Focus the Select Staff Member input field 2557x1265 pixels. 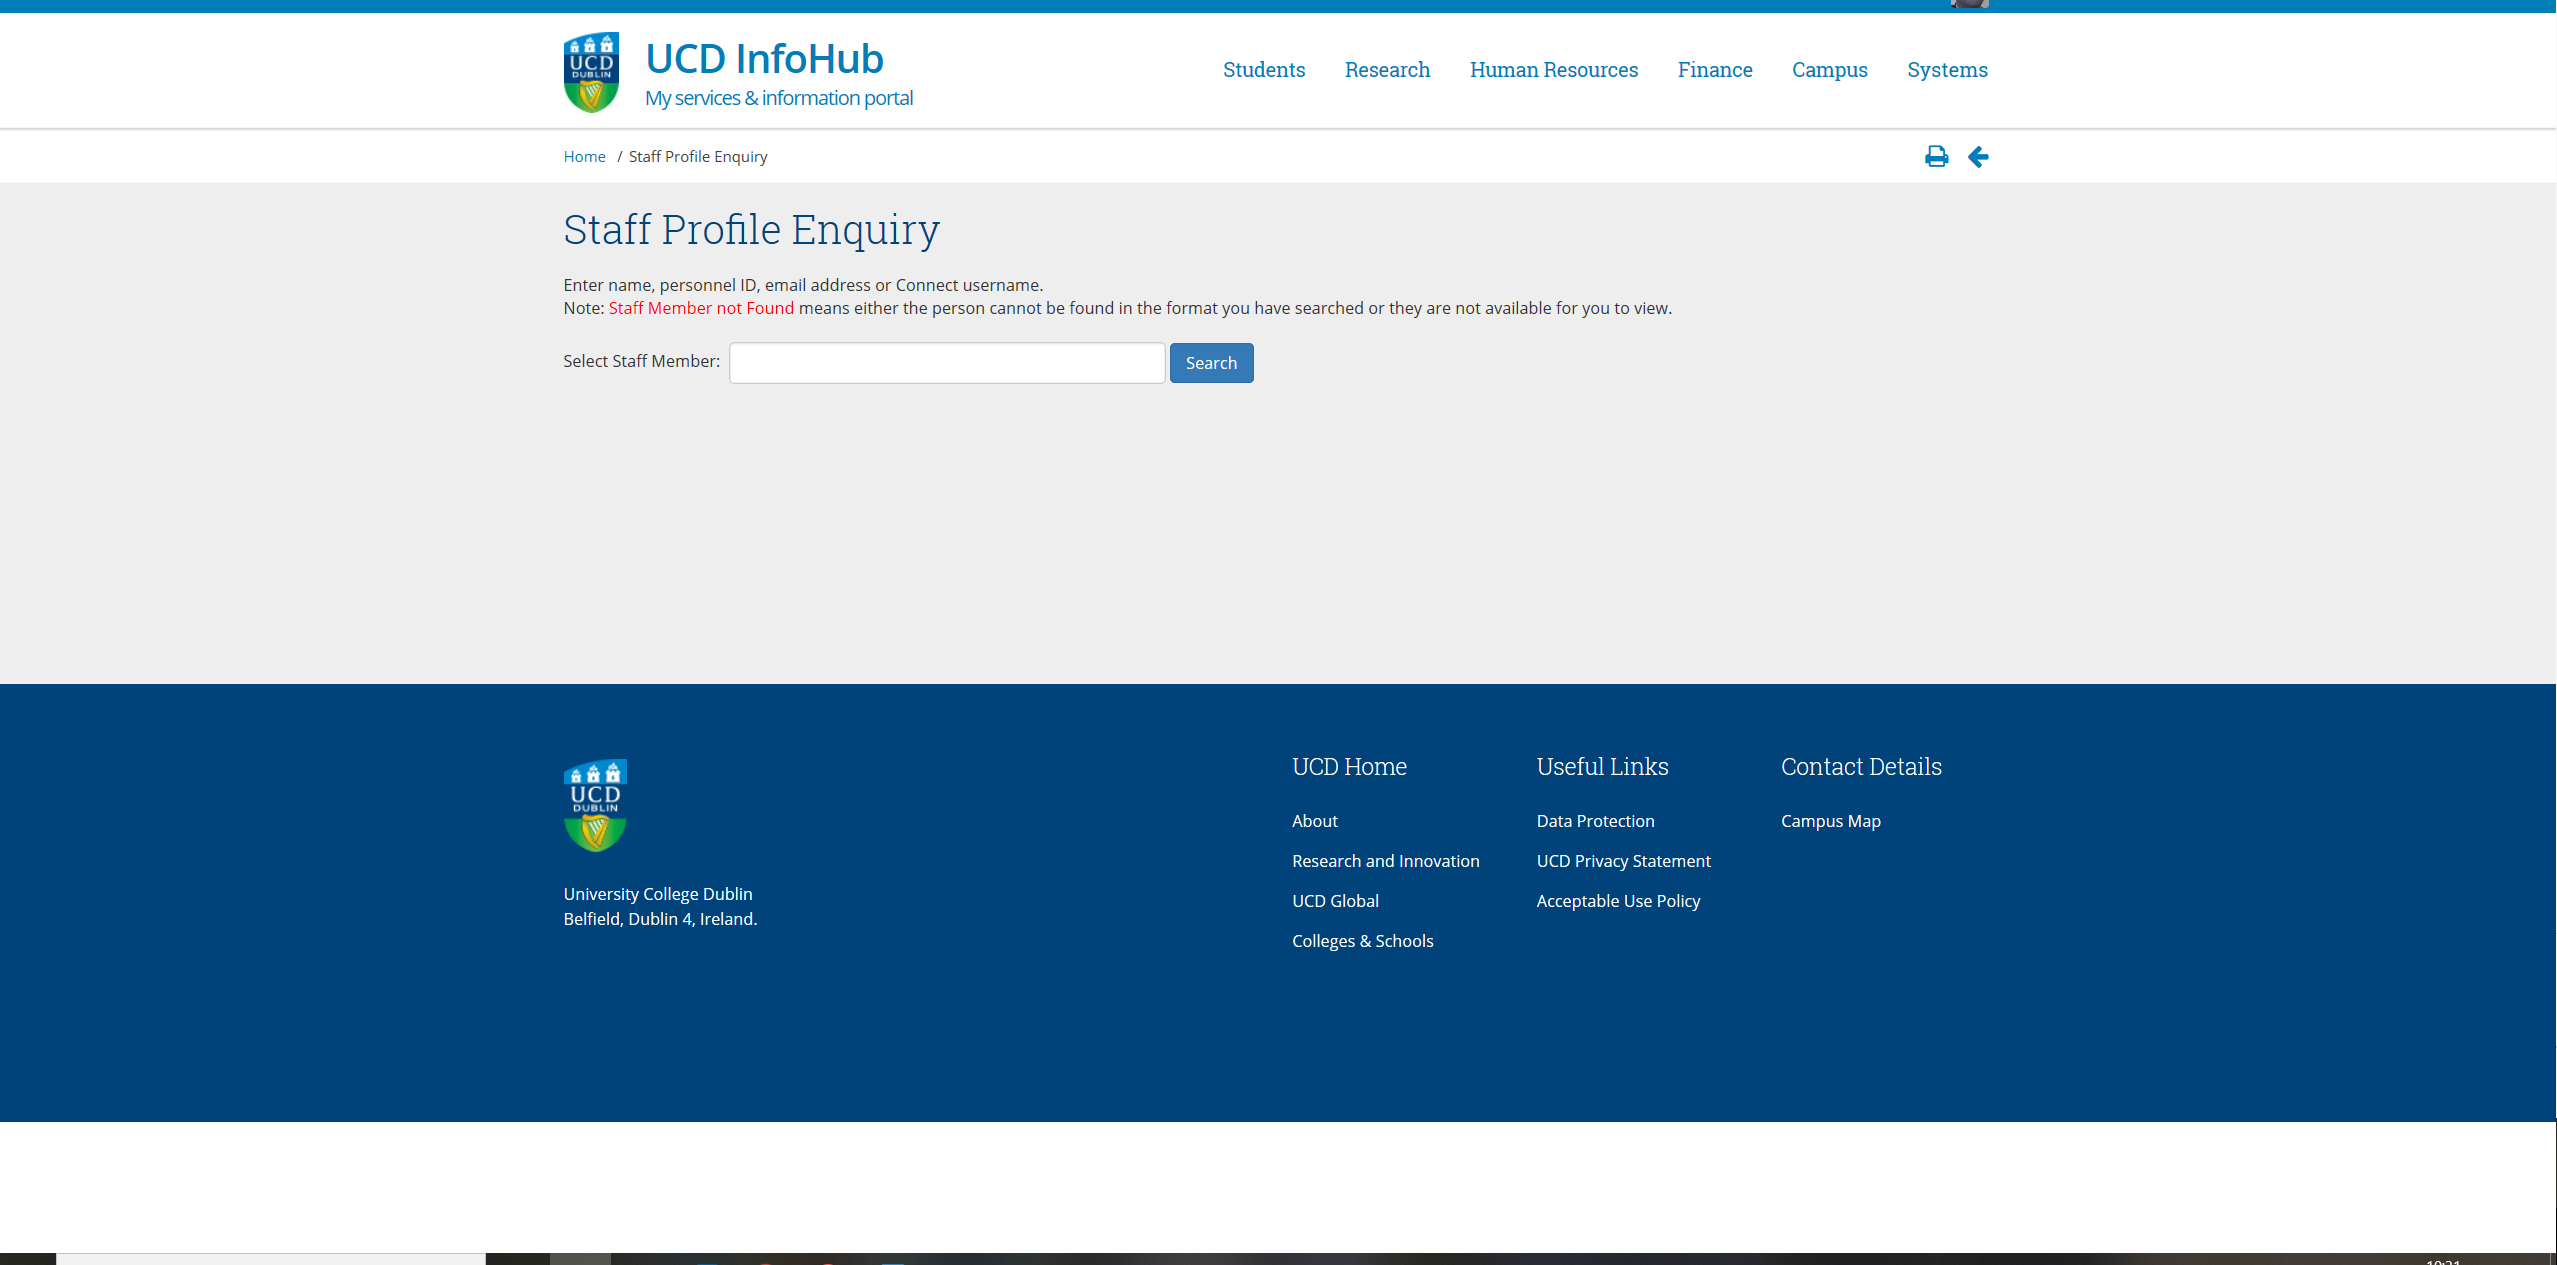[x=947, y=363]
